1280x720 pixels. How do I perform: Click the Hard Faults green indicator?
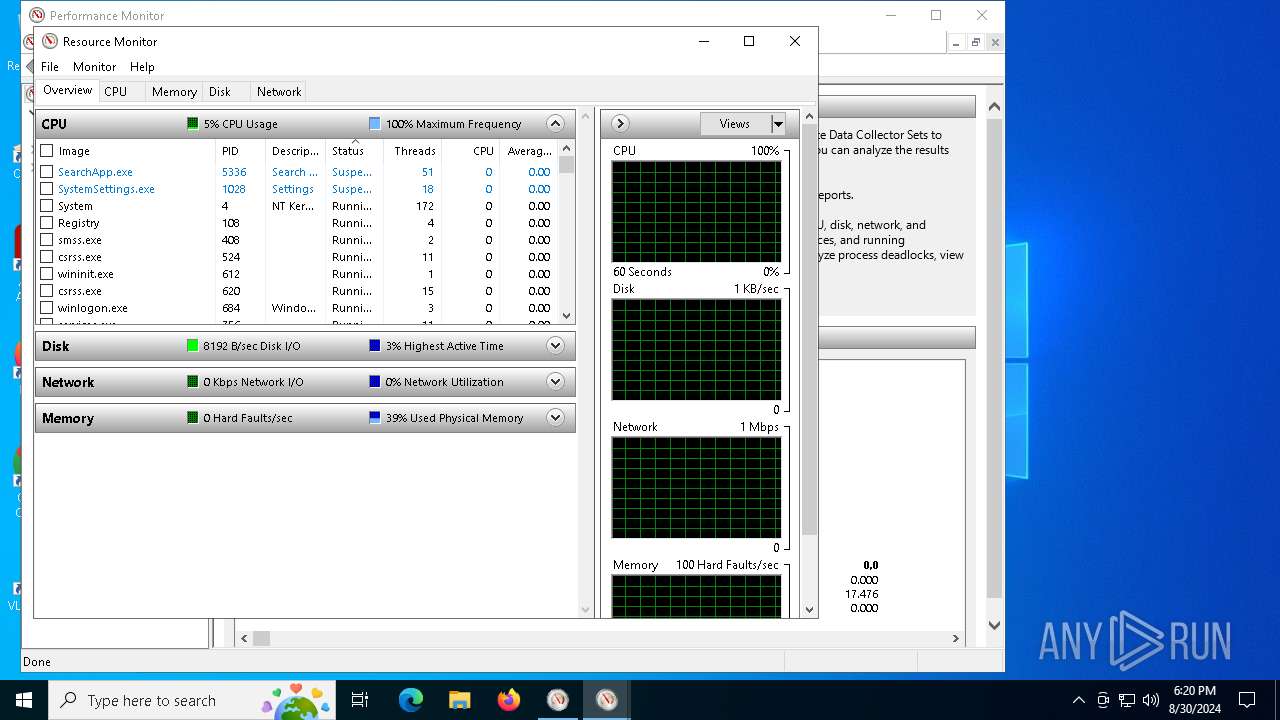click(x=192, y=418)
